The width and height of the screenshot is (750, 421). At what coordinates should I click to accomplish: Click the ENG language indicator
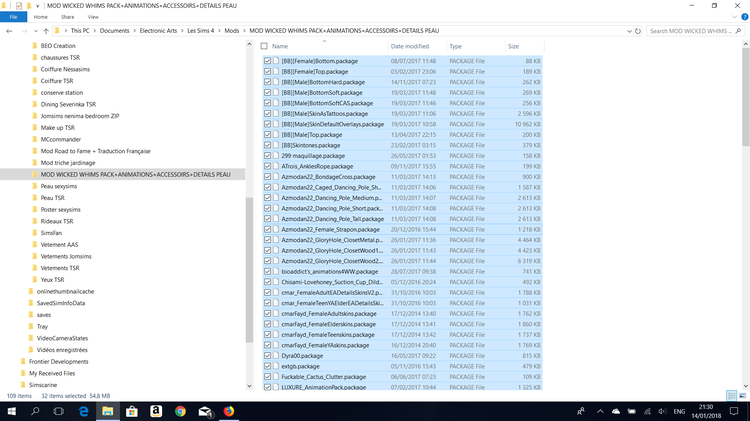point(679,411)
